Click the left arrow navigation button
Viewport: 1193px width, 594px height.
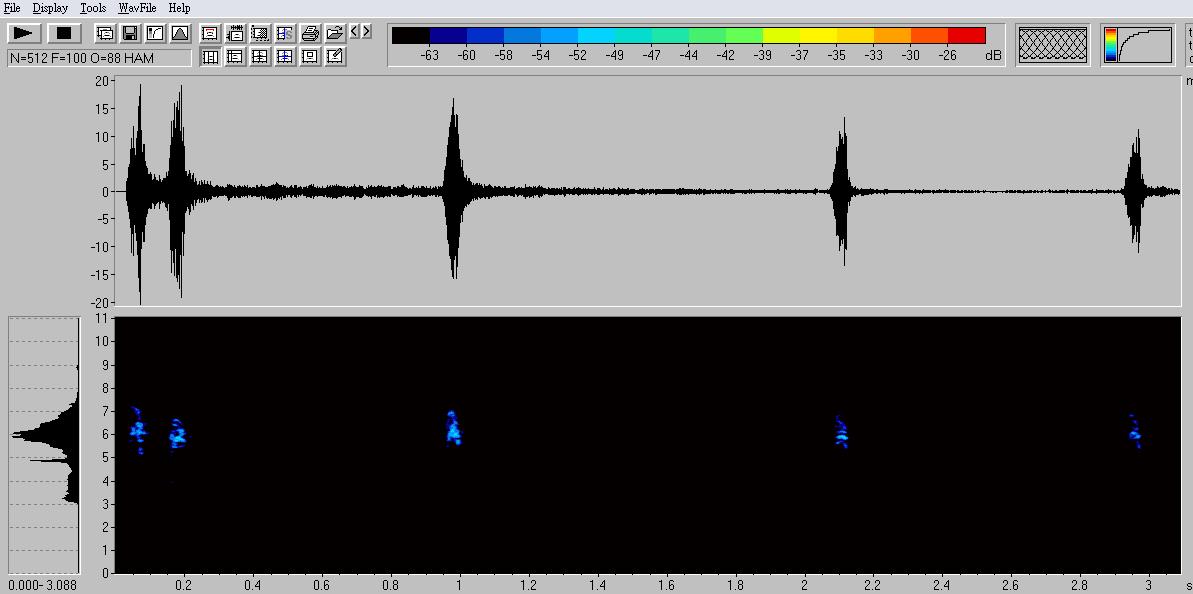[x=355, y=32]
